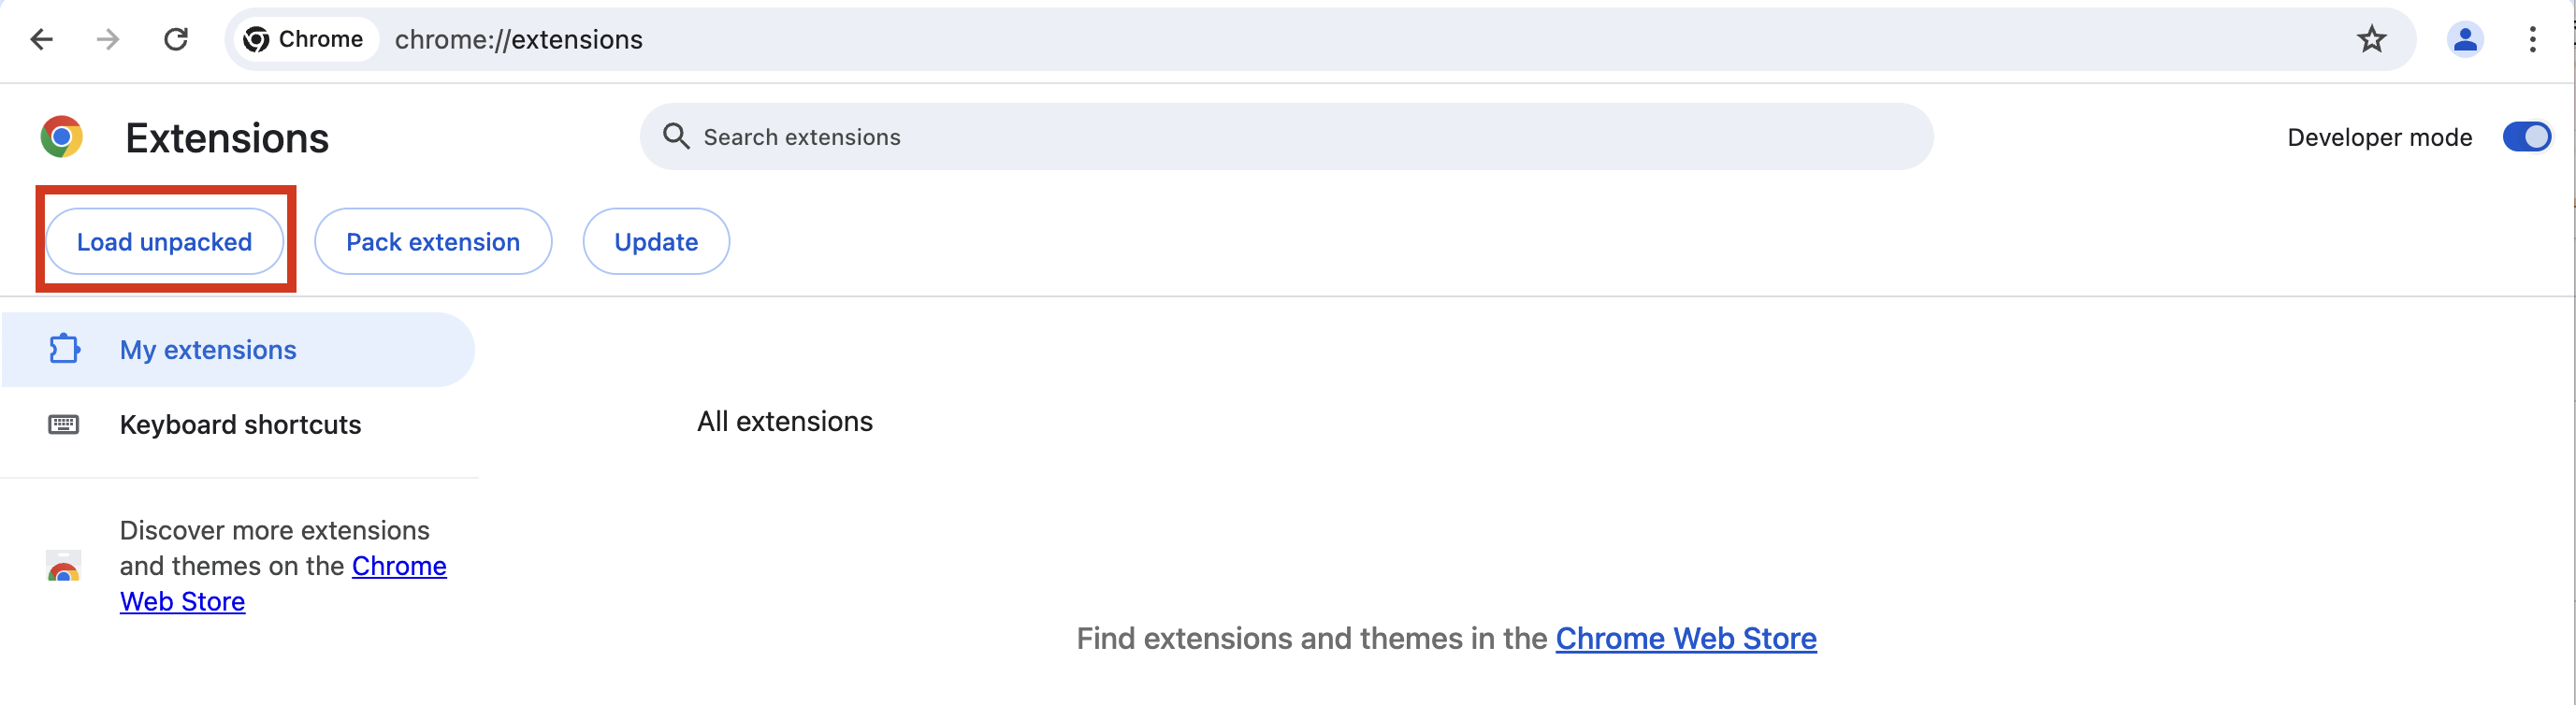Viewport: 2576px width, 705px height.
Task: Open Keyboard shortcuts section
Action: 240,425
